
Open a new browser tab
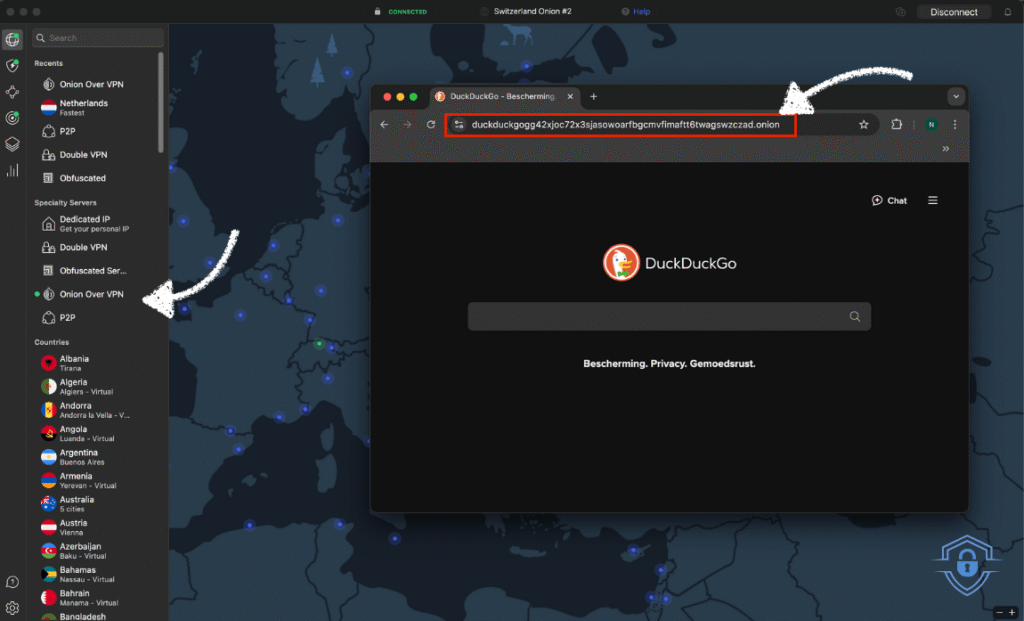coord(593,97)
